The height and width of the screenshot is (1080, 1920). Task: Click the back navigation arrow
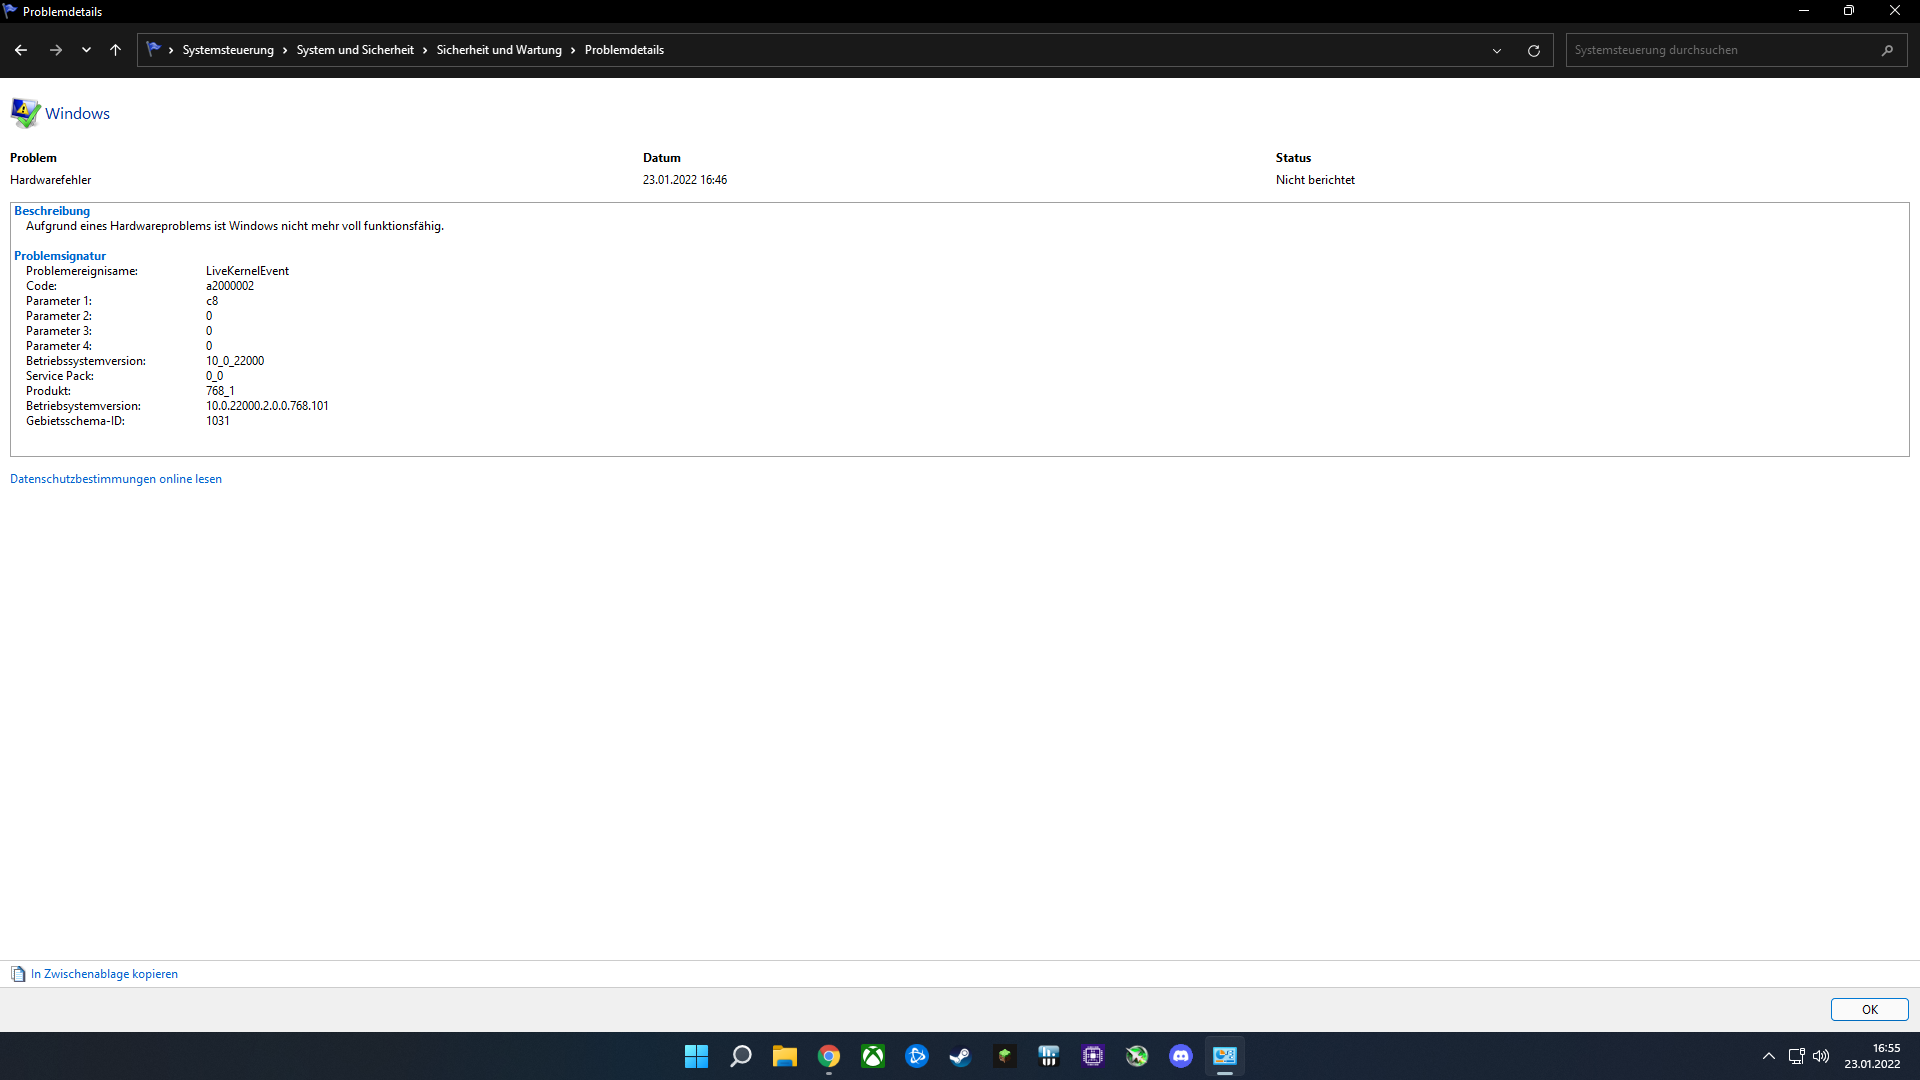(x=21, y=50)
